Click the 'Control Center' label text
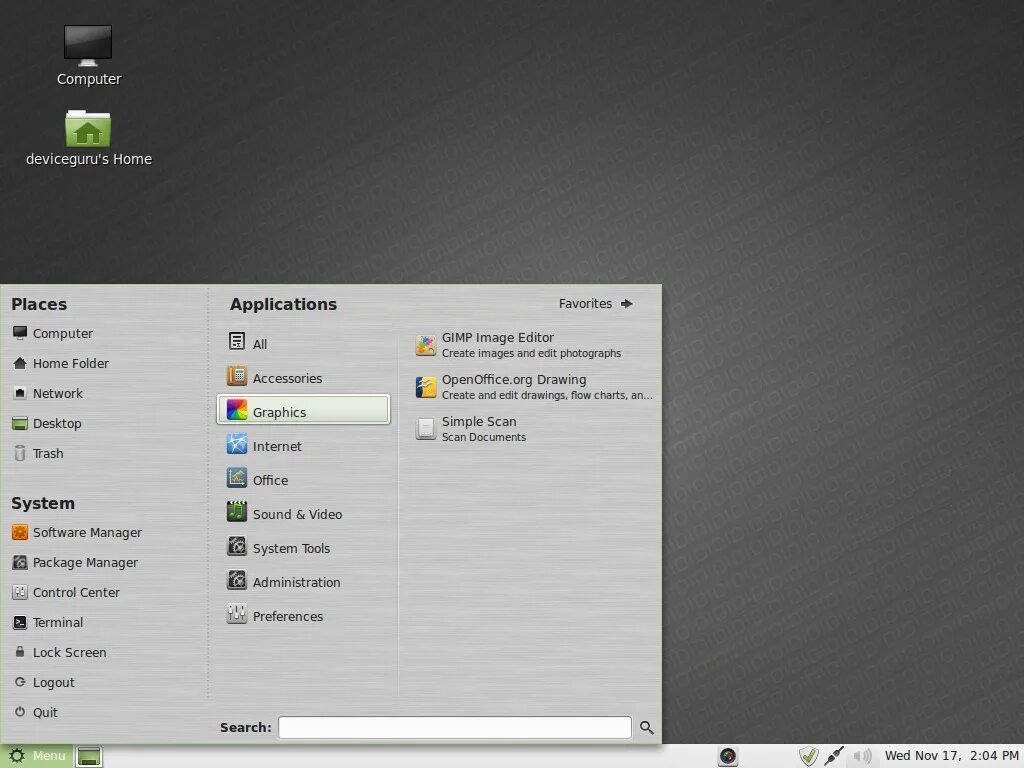The width and height of the screenshot is (1024, 768). coord(76,592)
